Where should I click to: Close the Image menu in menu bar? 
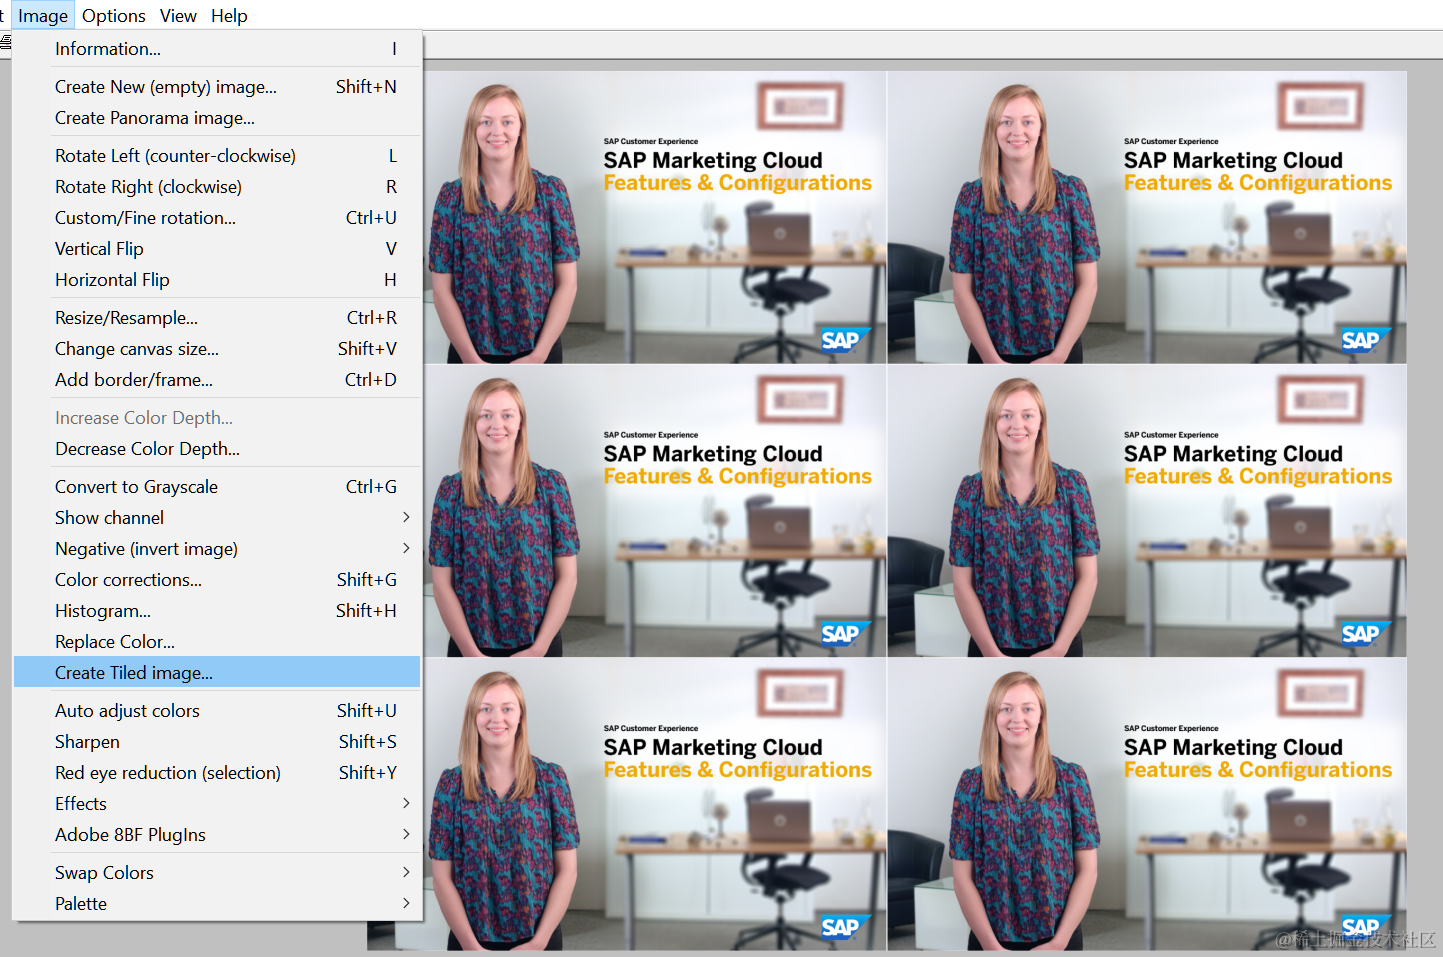pos(43,16)
